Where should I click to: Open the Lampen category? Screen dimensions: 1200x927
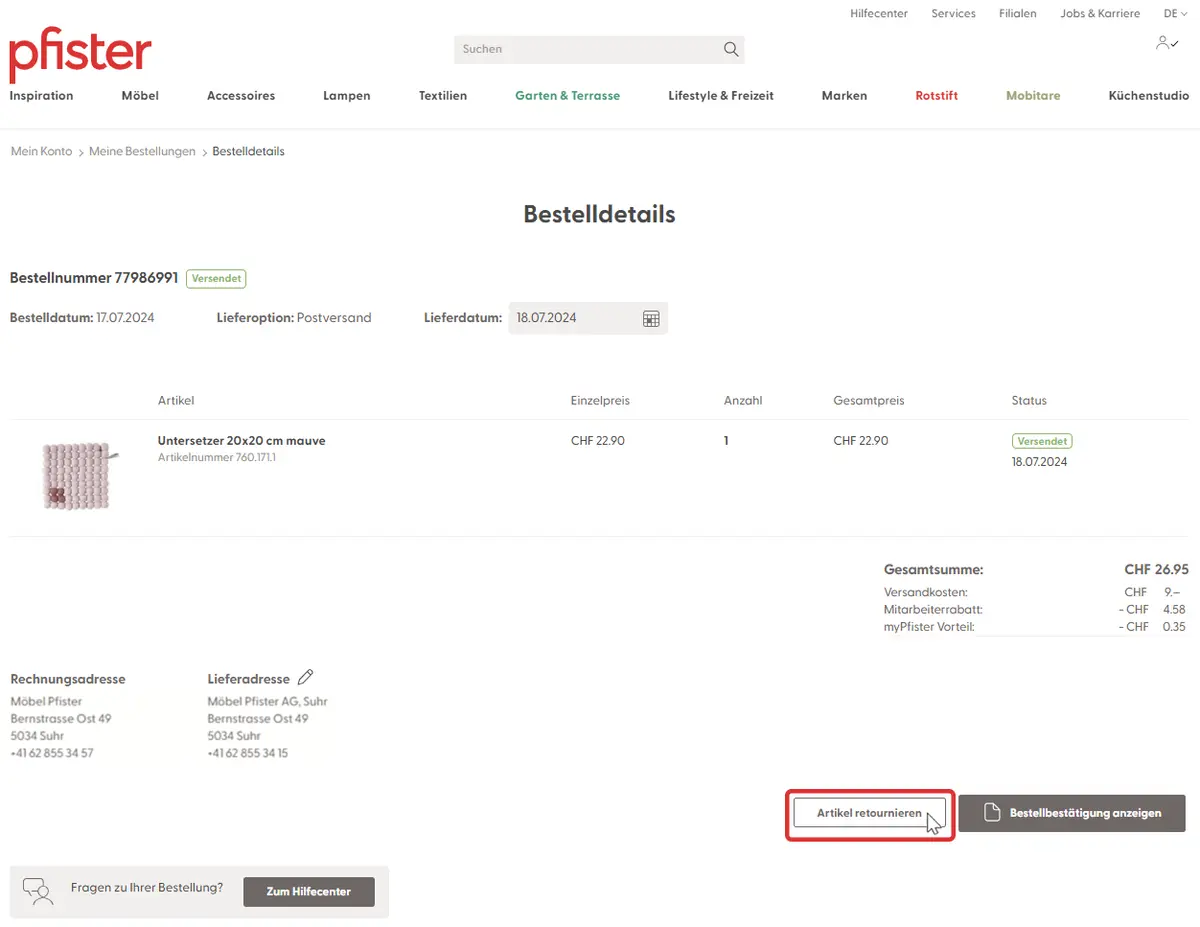(x=346, y=96)
